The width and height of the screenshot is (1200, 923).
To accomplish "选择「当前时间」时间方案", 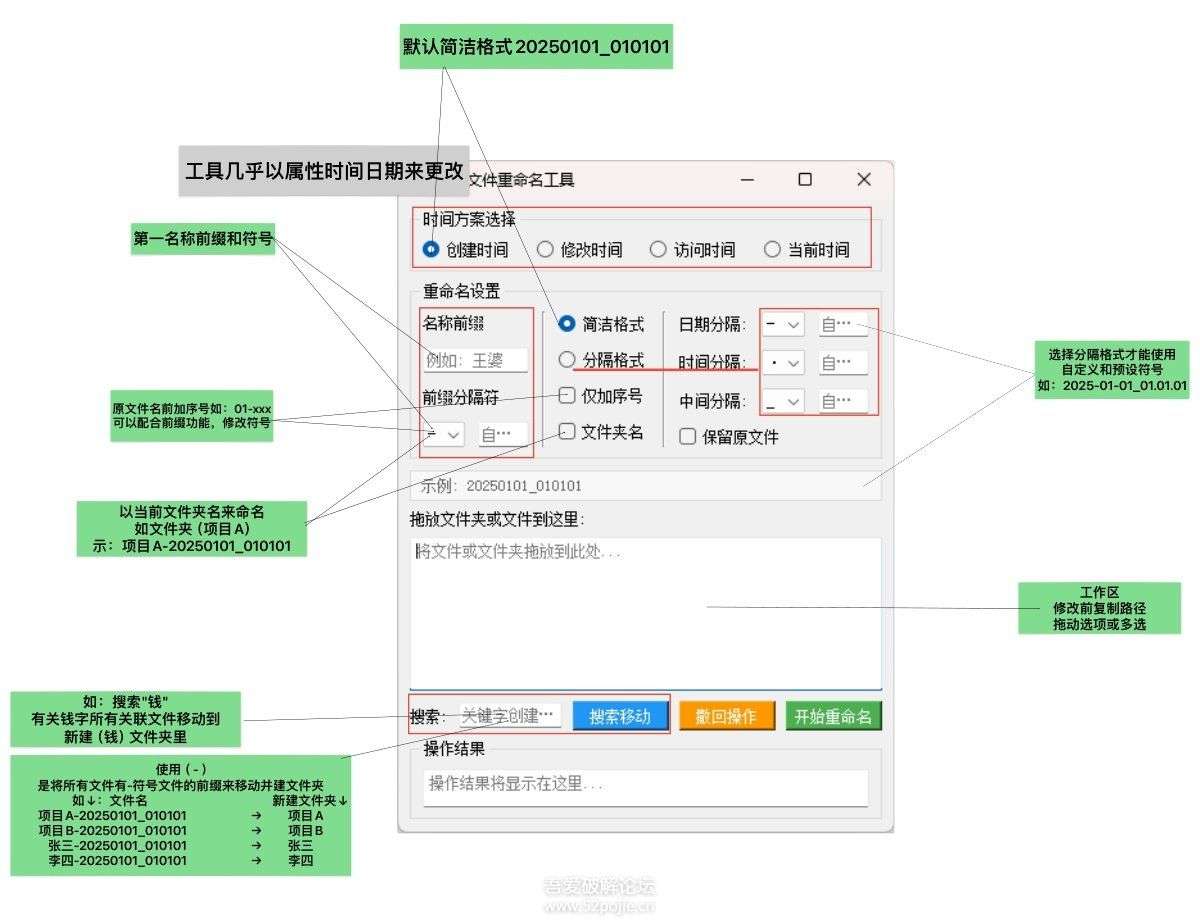I will click(x=772, y=249).
